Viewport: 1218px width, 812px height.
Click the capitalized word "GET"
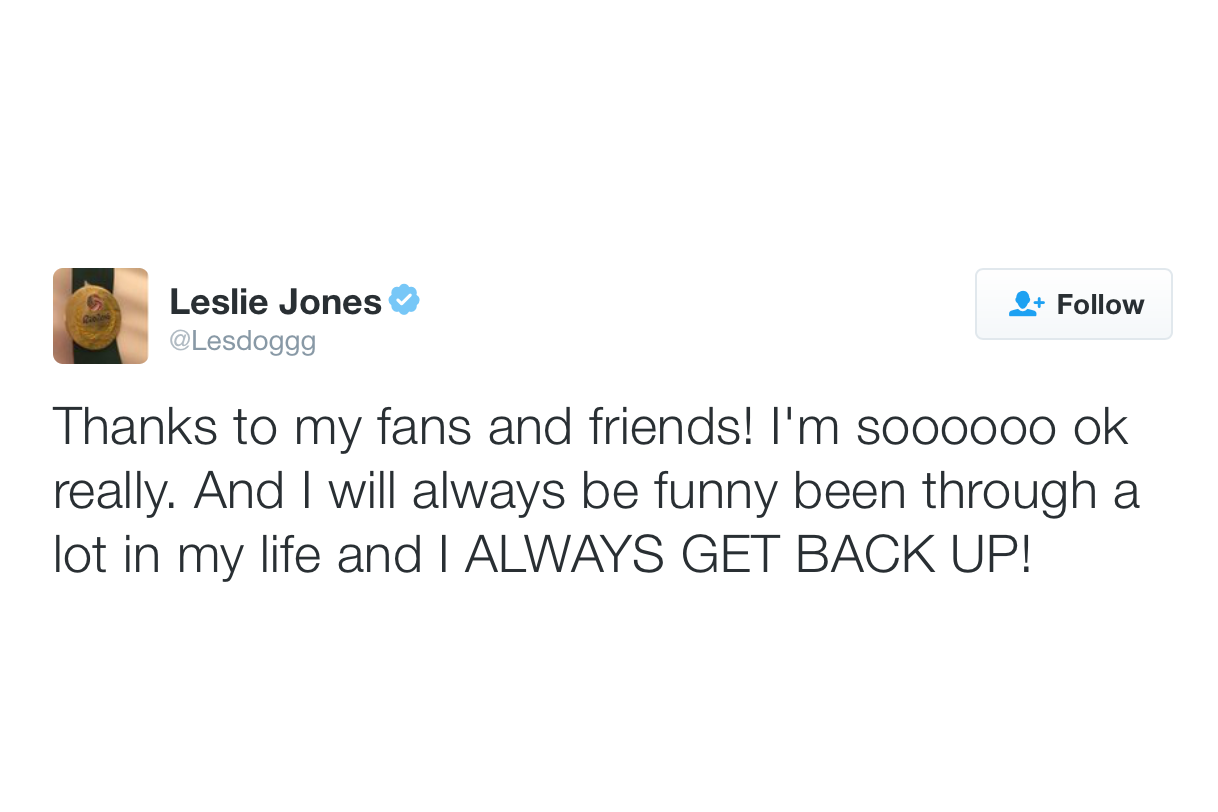tap(730, 556)
